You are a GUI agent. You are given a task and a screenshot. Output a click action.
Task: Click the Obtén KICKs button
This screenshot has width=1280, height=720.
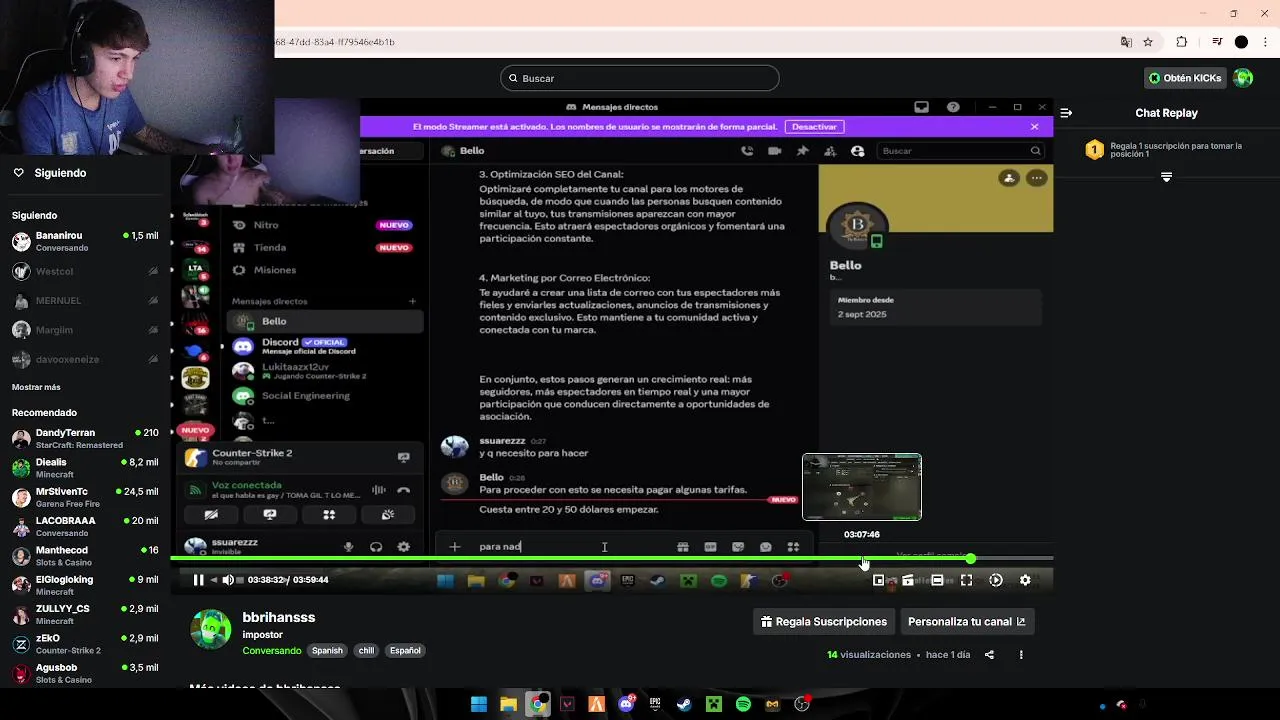[x=1185, y=78]
